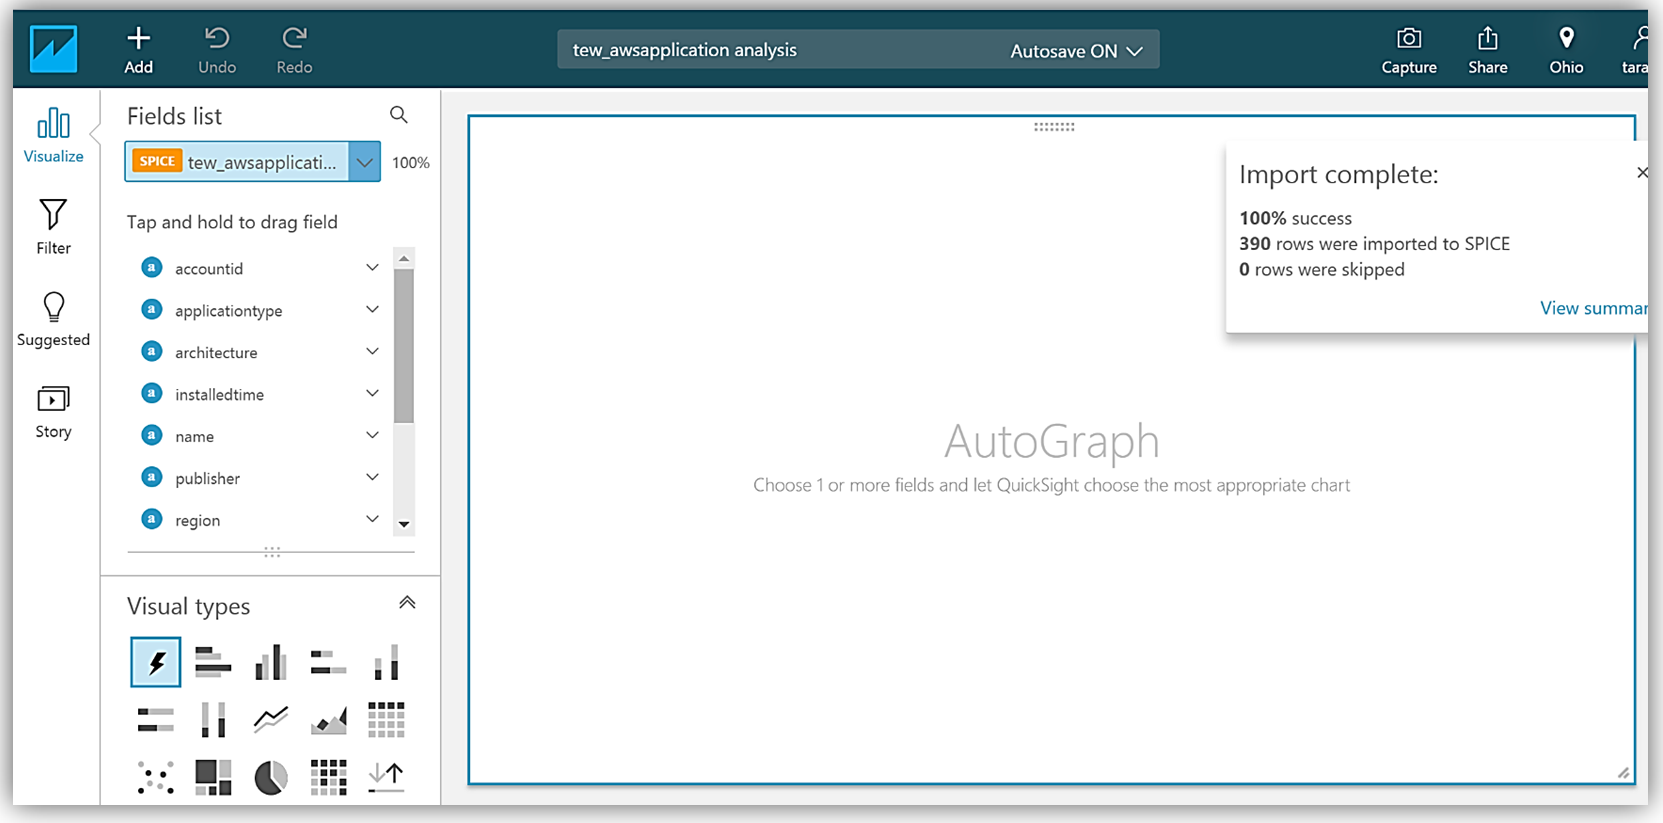The width and height of the screenshot is (1663, 823).
Task: Select the AutoGraph lightning bolt visual type
Action: tap(156, 662)
